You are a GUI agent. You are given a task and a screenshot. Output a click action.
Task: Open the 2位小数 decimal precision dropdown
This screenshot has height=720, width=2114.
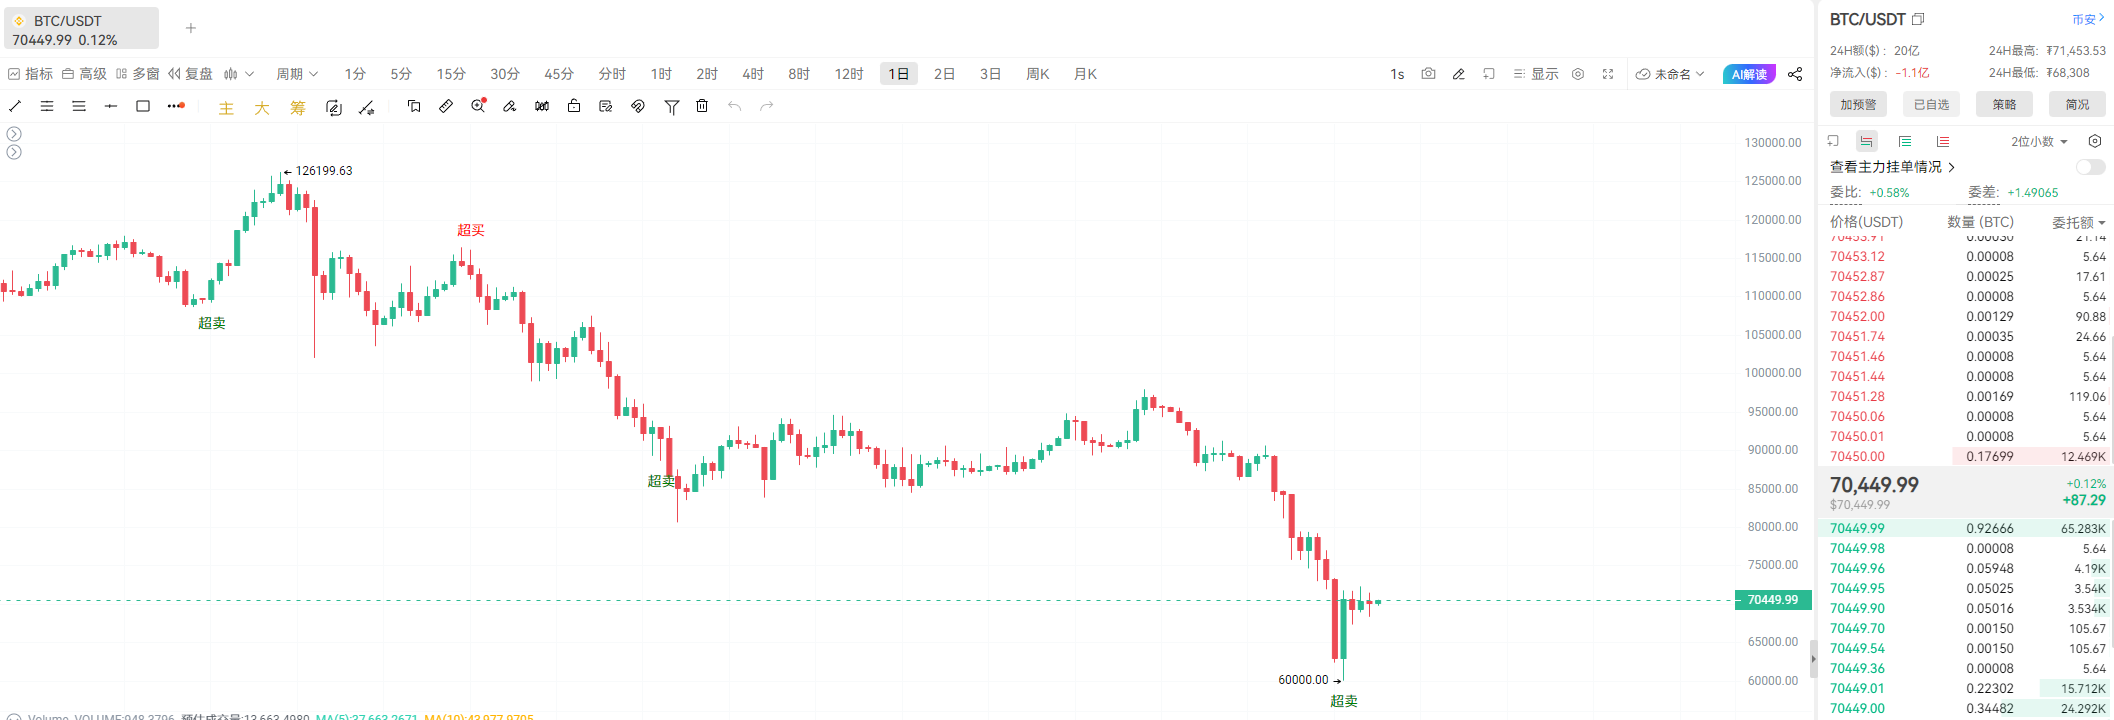[x=2039, y=142]
